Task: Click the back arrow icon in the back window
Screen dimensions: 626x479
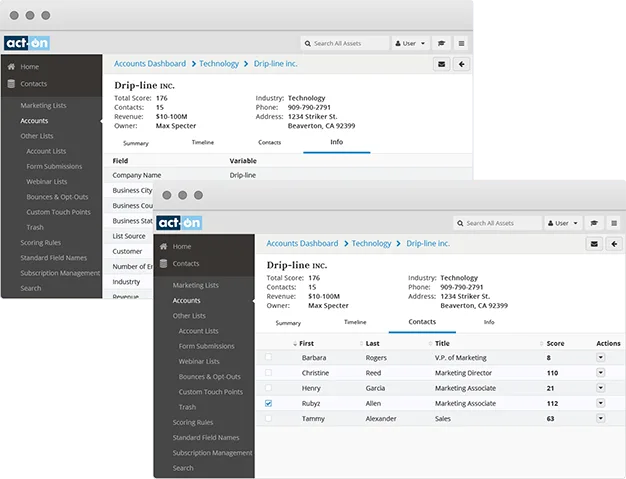Action: point(462,64)
